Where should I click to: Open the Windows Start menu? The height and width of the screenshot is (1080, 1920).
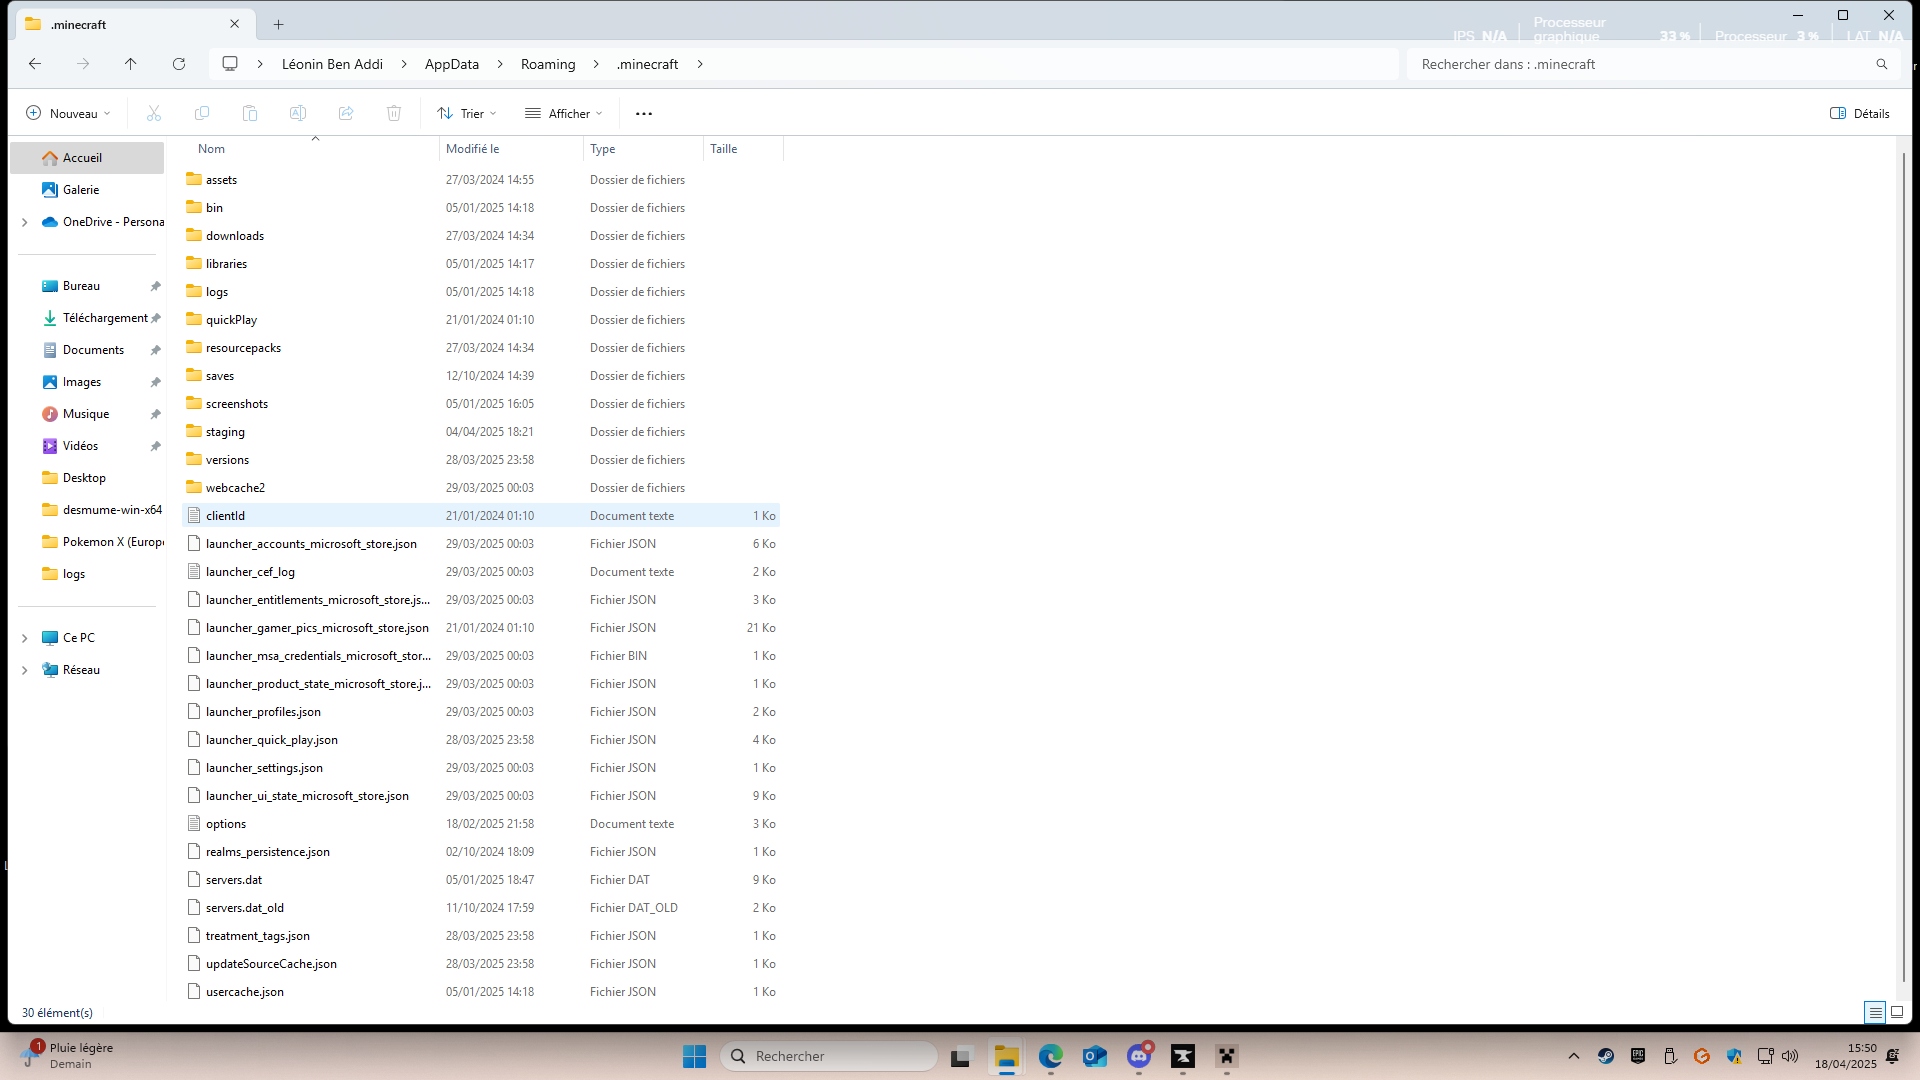(695, 1056)
